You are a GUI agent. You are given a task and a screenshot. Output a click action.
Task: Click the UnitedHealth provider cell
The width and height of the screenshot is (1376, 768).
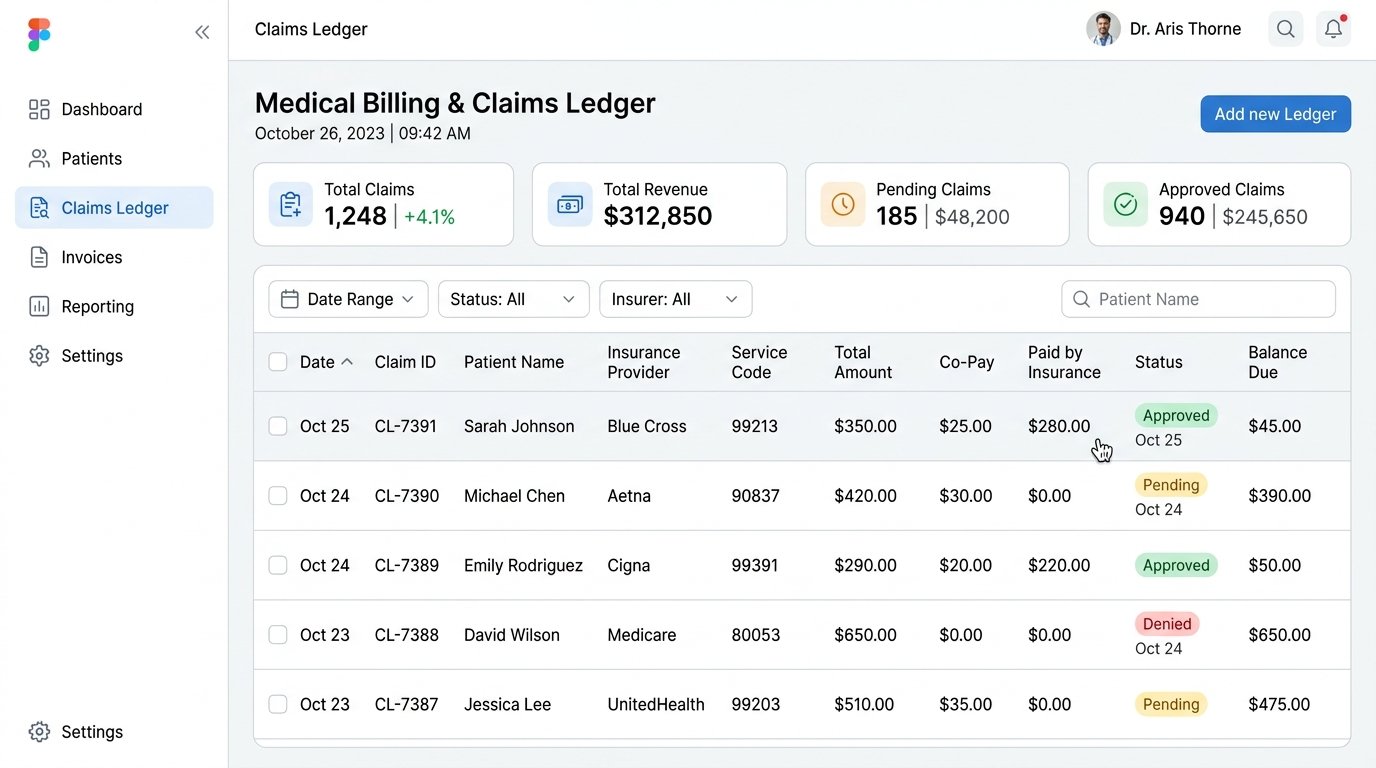[x=656, y=704]
